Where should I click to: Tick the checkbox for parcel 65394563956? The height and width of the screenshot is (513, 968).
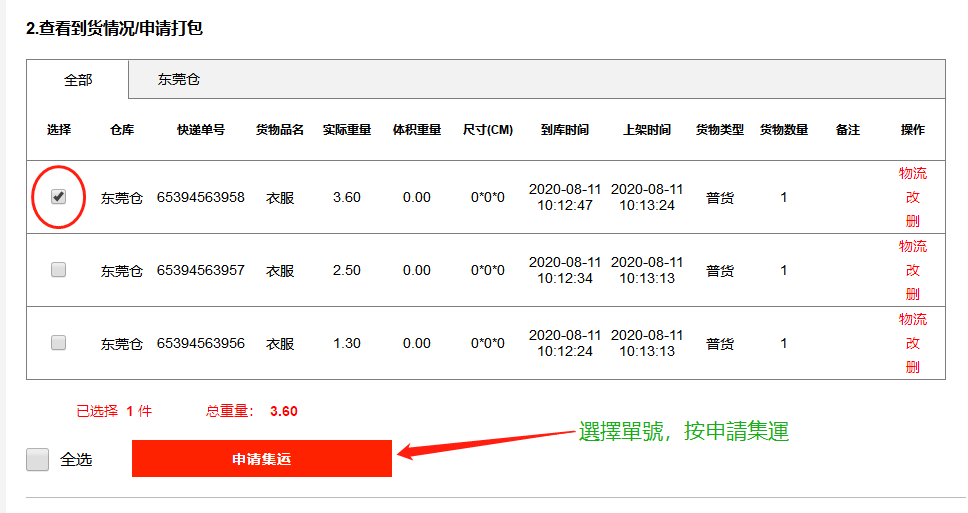click(58, 342)
